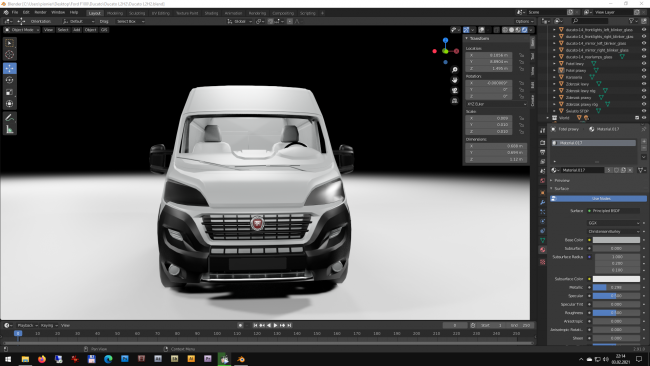Image resolution: width=650 pixels, height=366 pixels.
Task: Click the Blender logo menu icon
Action: point(6,12)
